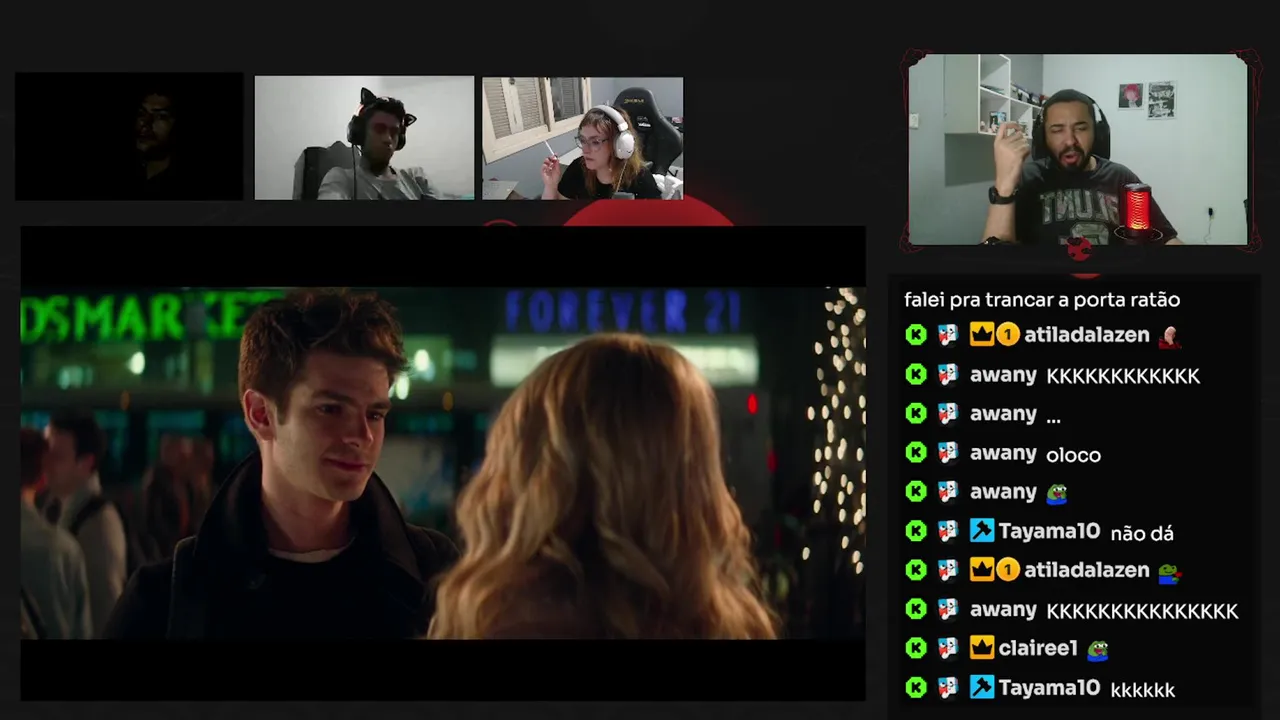The image size is (1280, 720).
Task: Click moderator hammer badge on Tayama10 'não dá'
Action: (982, 531)
